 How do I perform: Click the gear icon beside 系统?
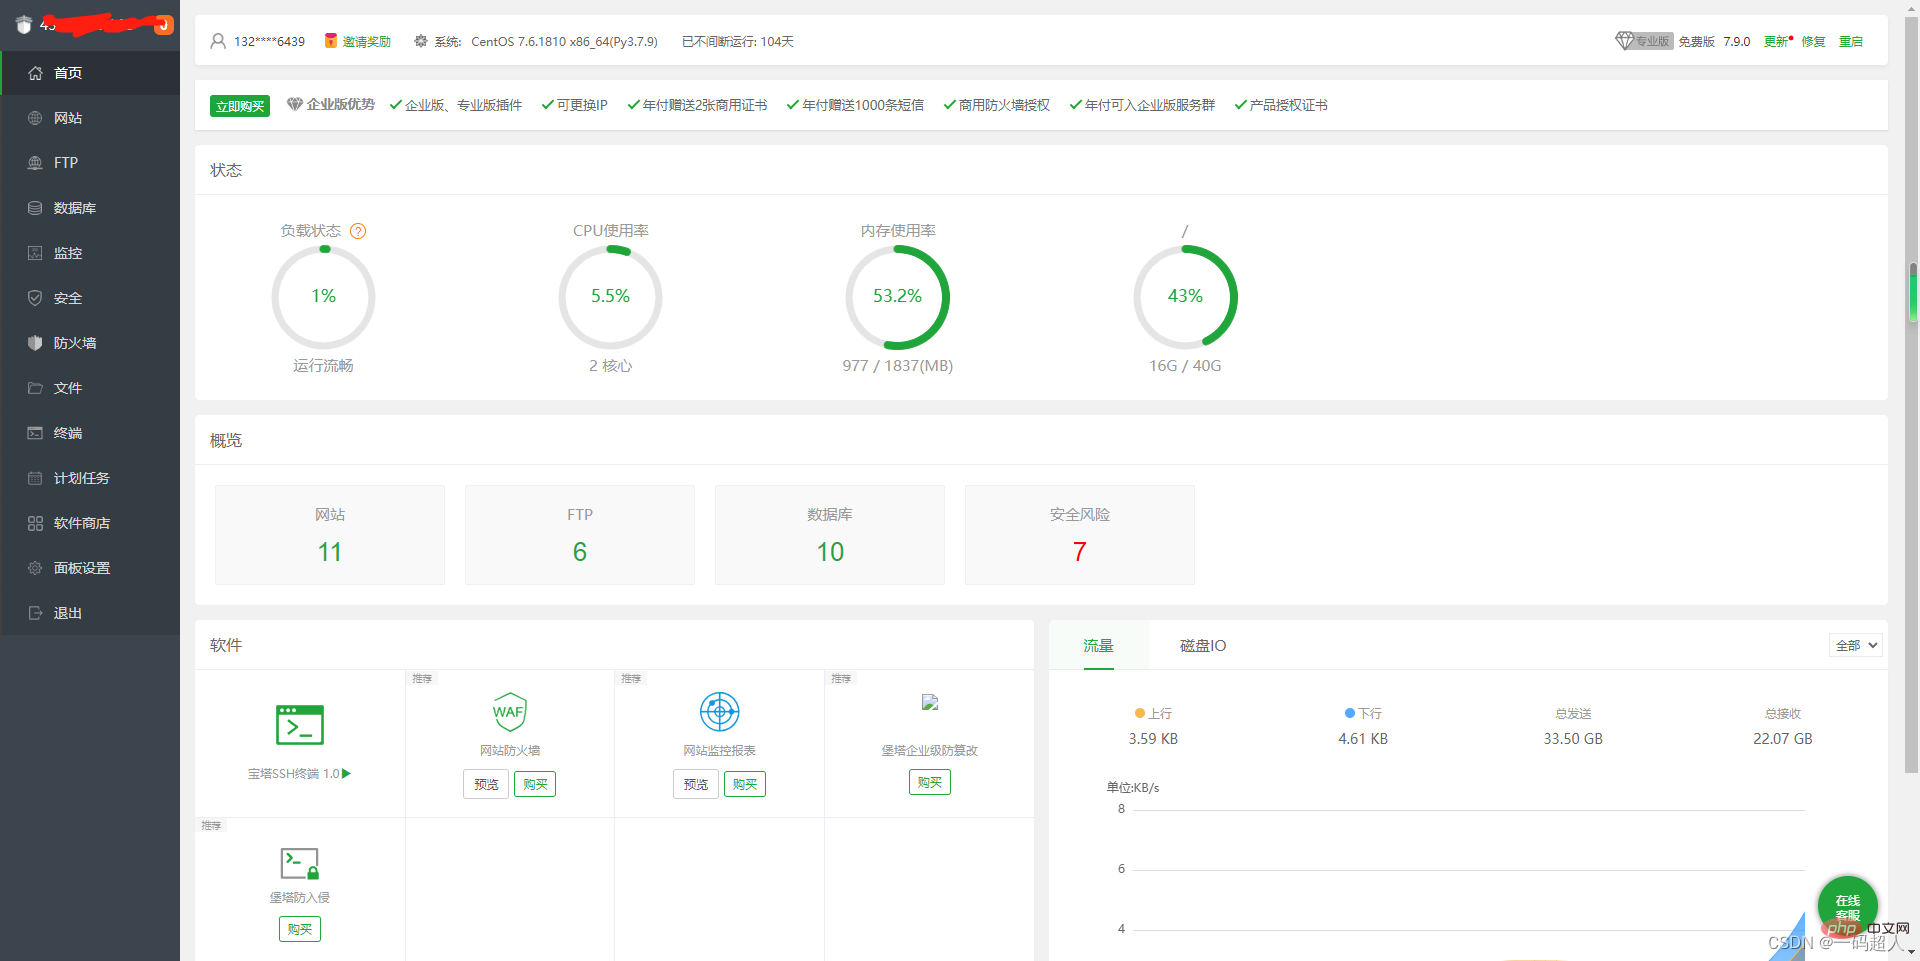[421, 41]
